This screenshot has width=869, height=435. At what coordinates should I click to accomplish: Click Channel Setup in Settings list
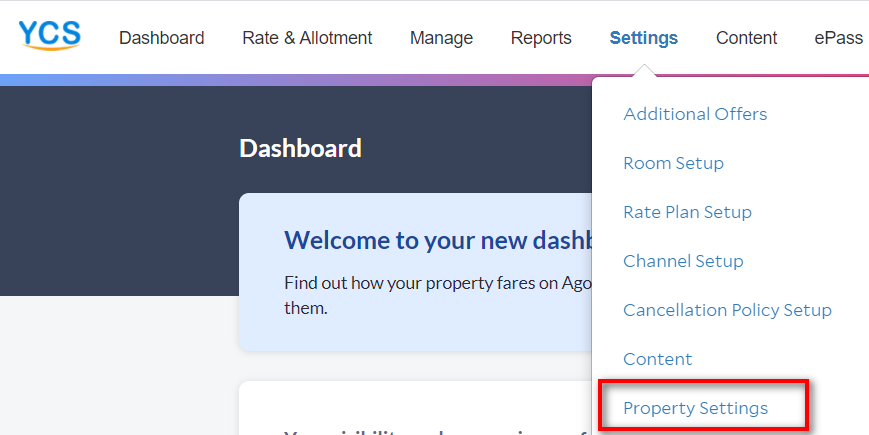click(683, 260)
